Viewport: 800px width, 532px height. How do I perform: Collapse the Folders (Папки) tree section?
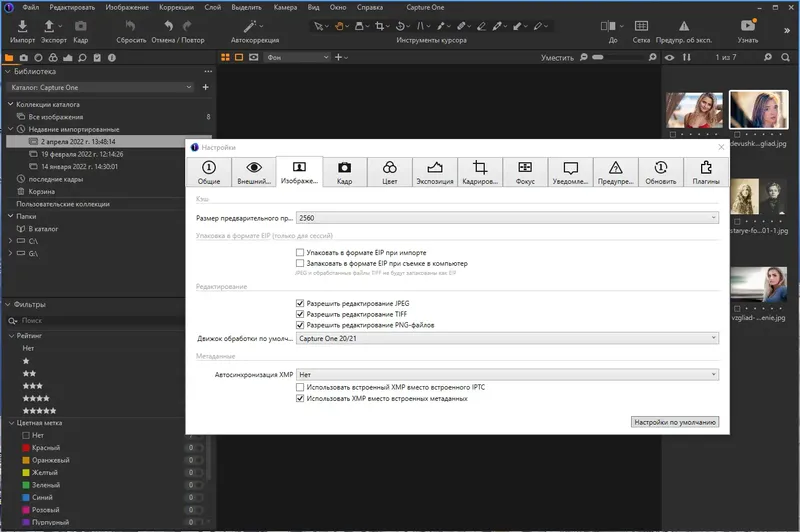[x=10, y=216]
